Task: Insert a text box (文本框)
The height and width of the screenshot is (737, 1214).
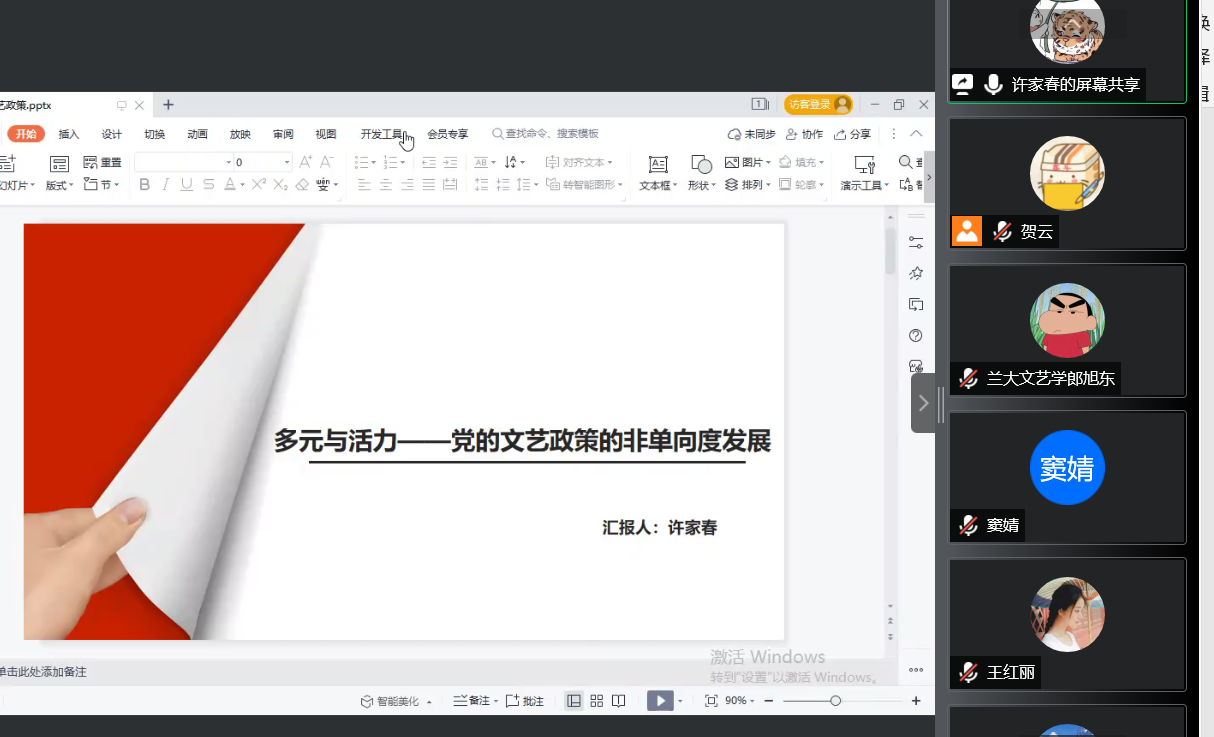Action: coord(658,173)
